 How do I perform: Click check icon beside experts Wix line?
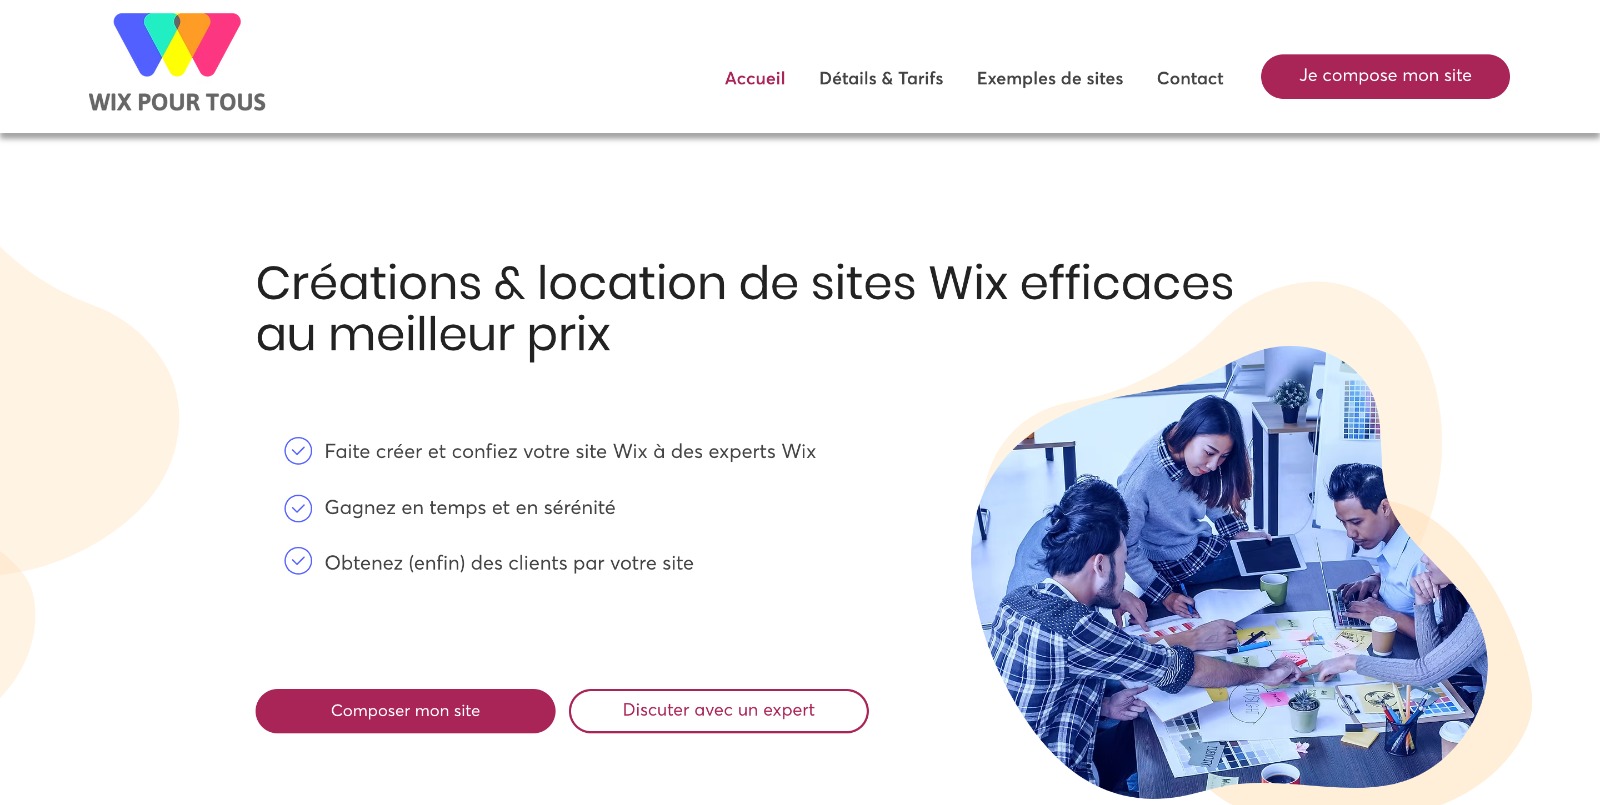tap(298, 451)
